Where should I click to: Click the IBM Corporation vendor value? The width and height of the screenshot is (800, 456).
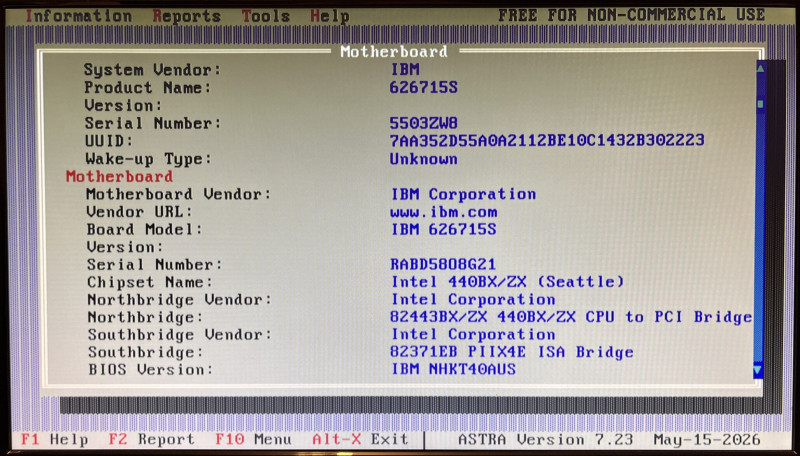click(x=463, y=194)
